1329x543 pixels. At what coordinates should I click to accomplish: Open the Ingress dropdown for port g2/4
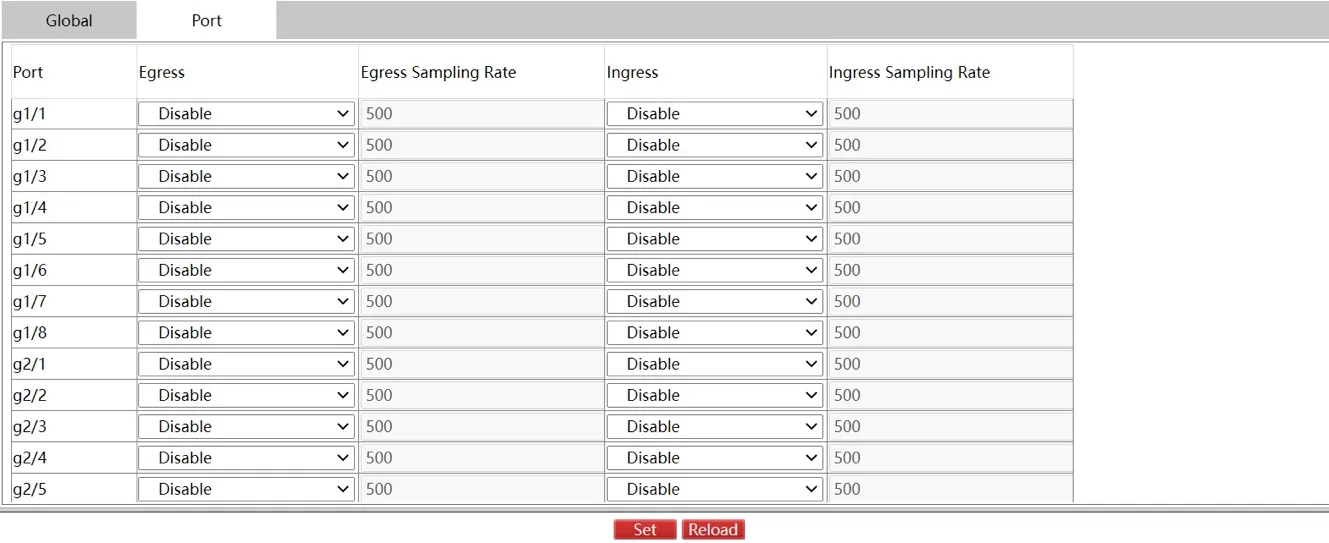(714, 458)
